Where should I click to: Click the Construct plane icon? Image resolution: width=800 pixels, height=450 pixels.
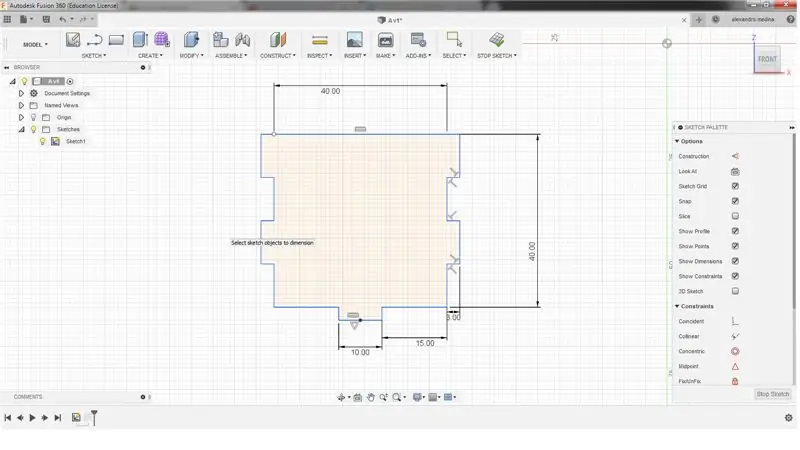tap(278, 40)
